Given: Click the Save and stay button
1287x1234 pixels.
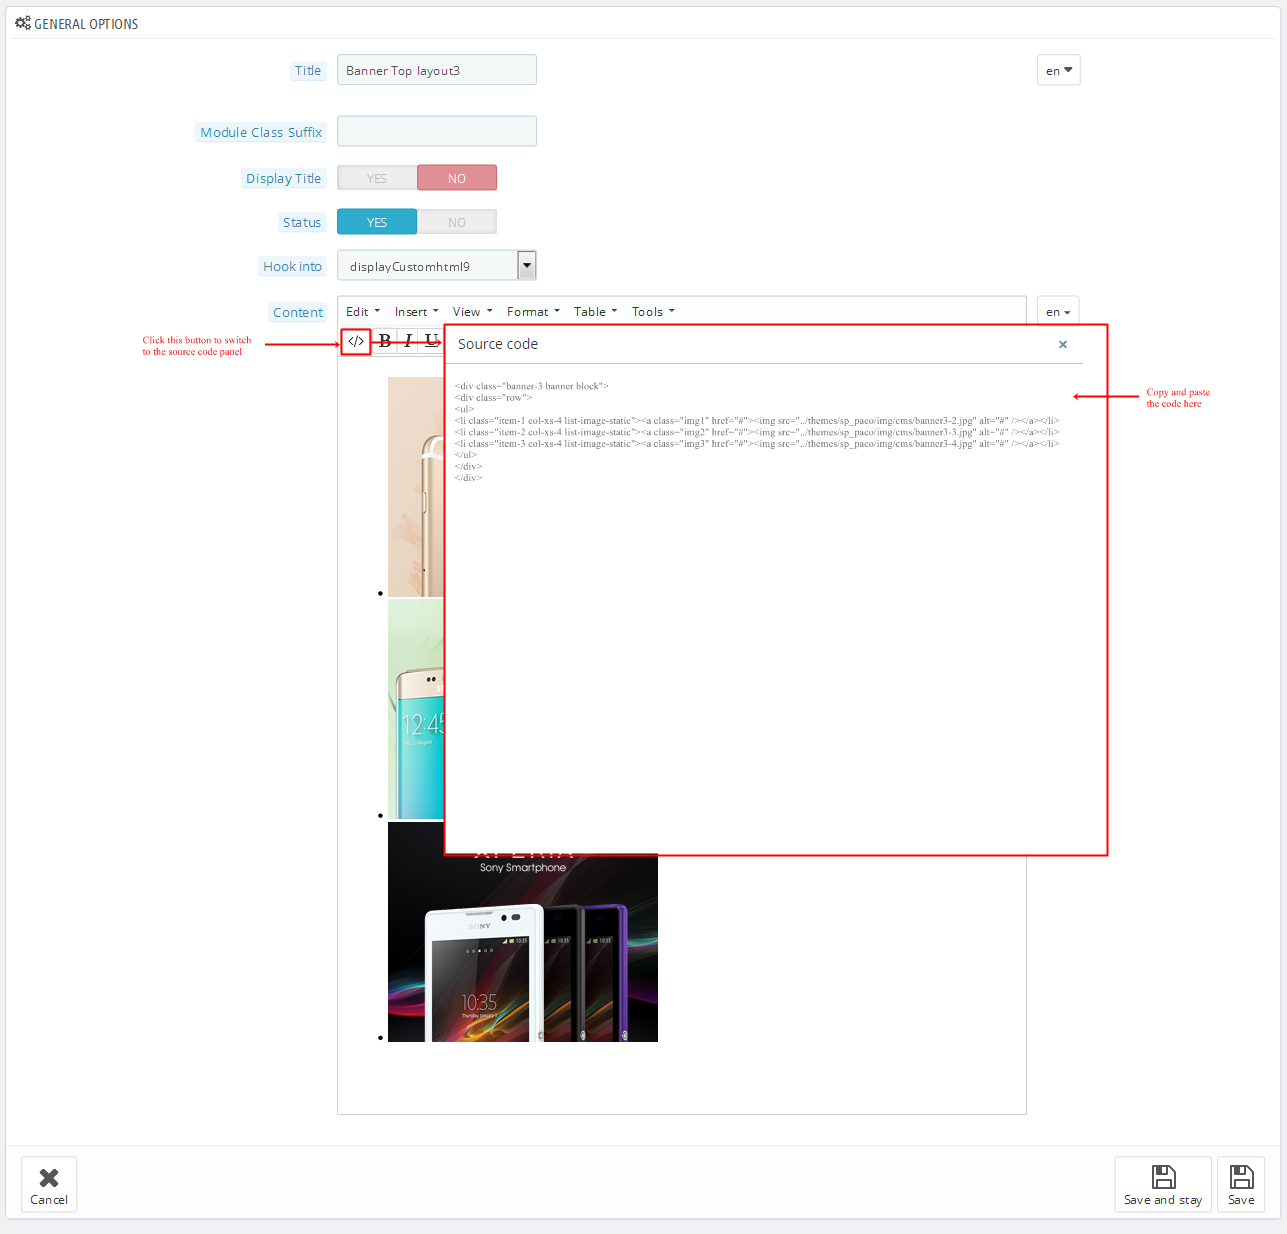Looking at the screenshot, I should pos(1163,1185).
